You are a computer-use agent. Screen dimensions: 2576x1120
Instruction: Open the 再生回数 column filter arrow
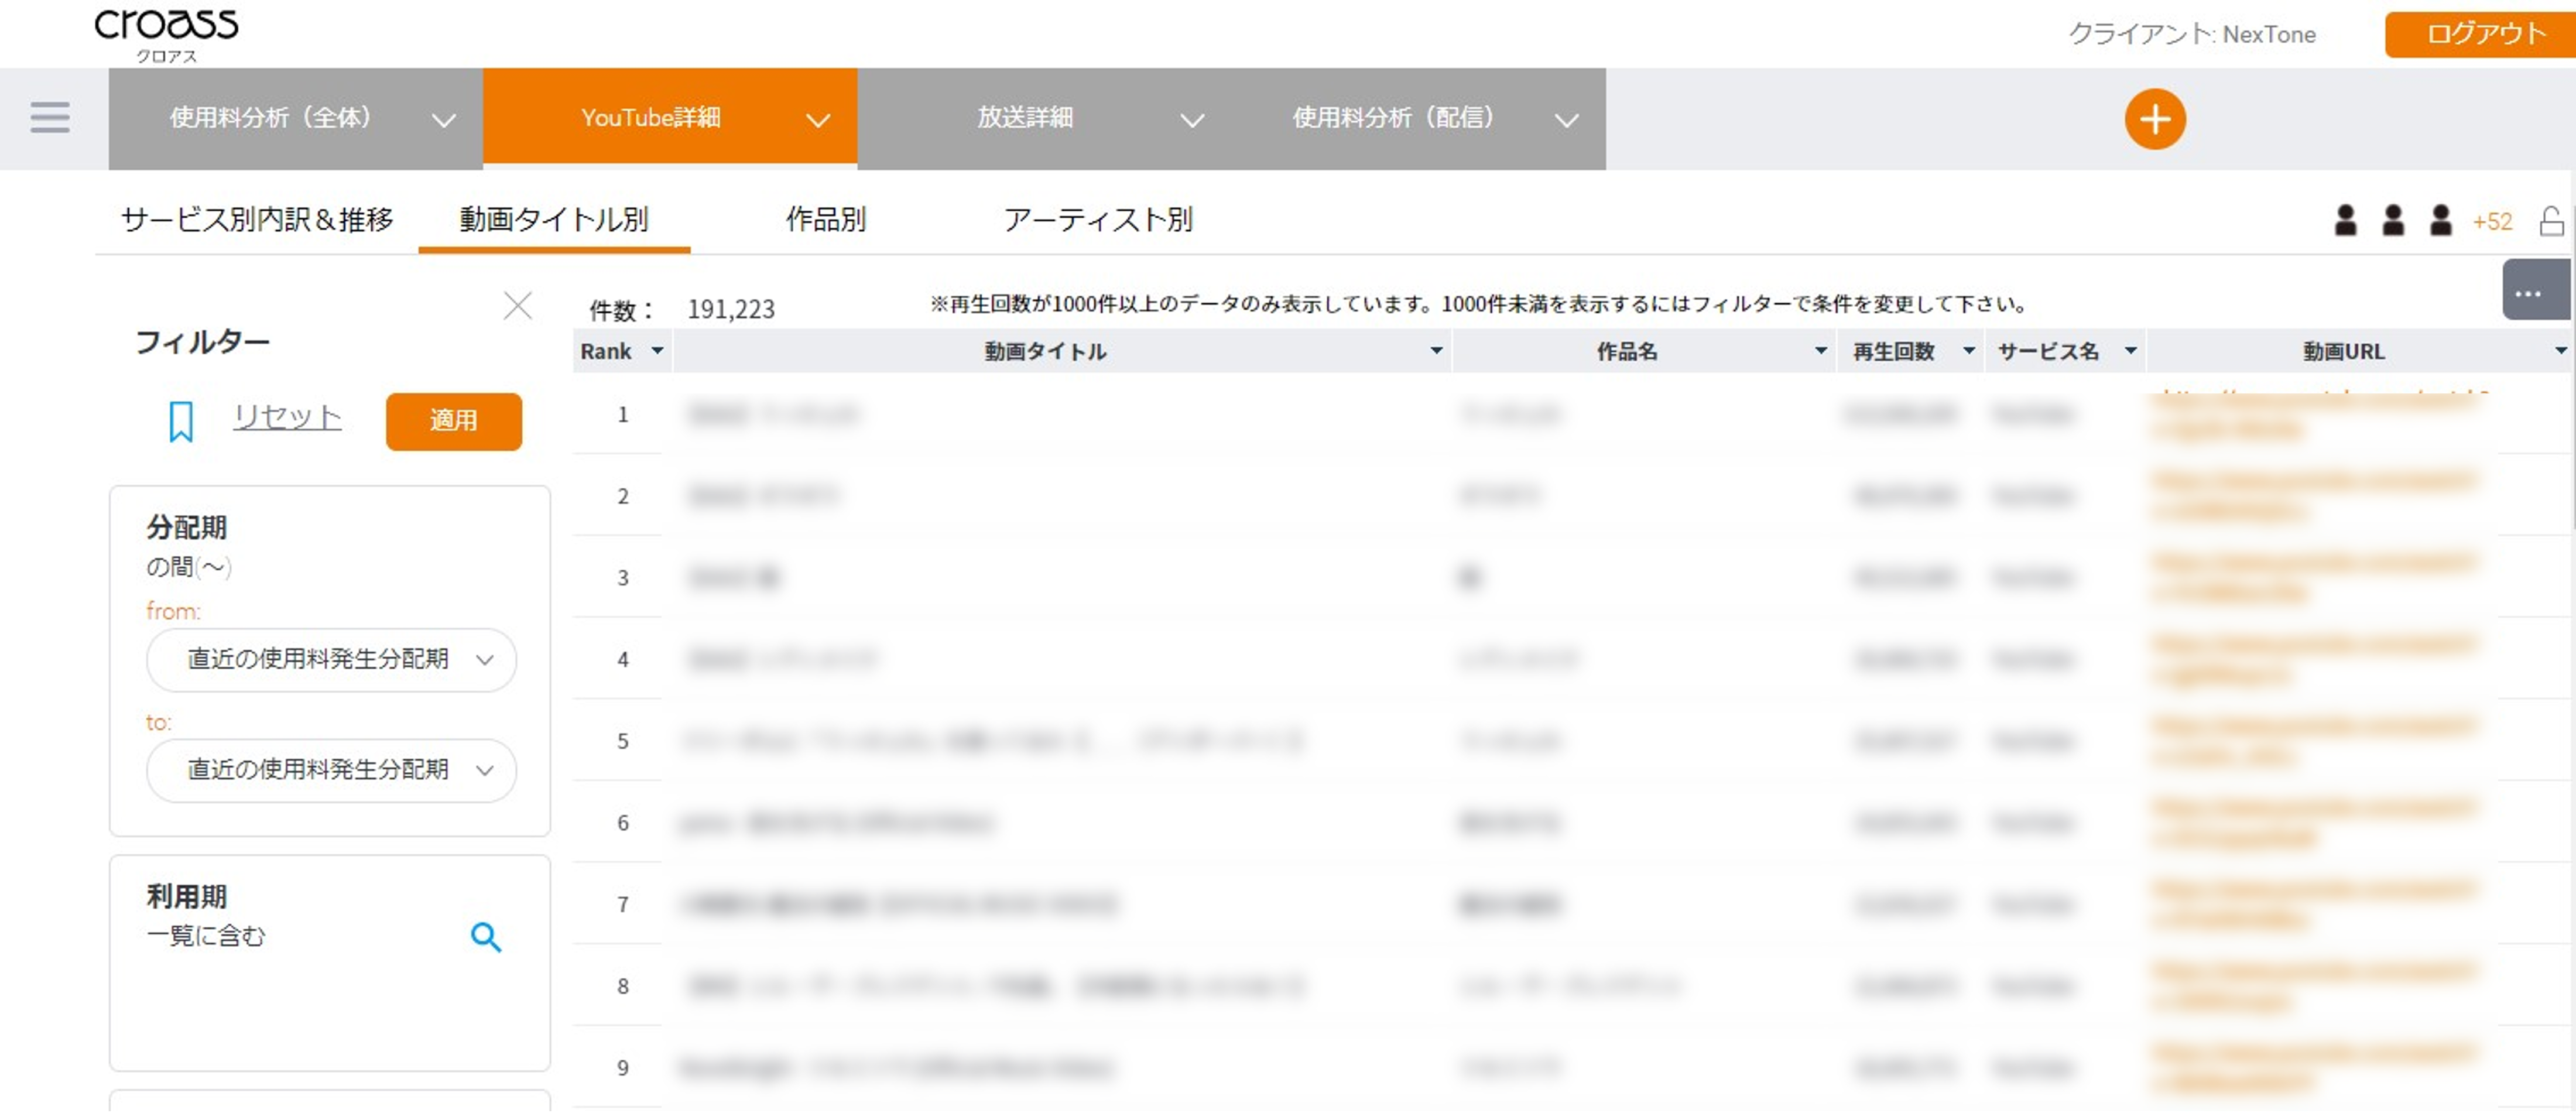[x=1968, y=351]
